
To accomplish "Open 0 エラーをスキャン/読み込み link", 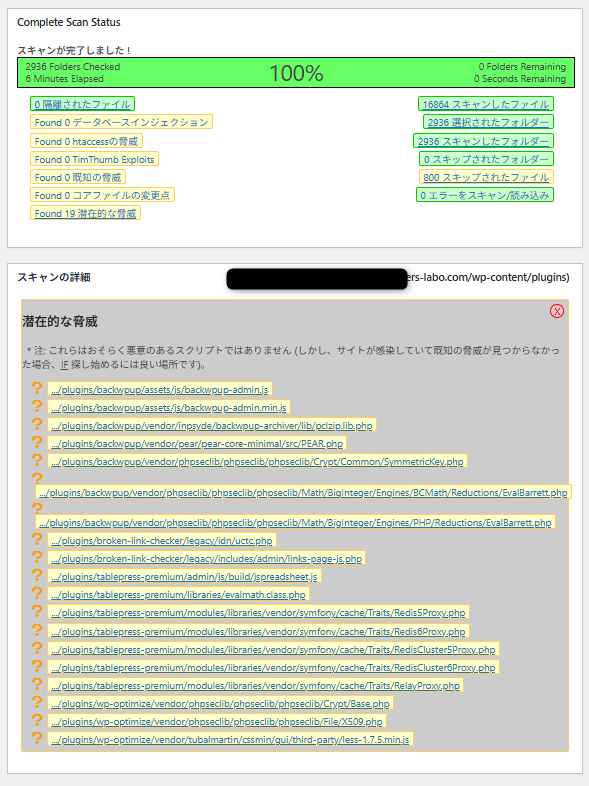I will [x=485, y=195].
